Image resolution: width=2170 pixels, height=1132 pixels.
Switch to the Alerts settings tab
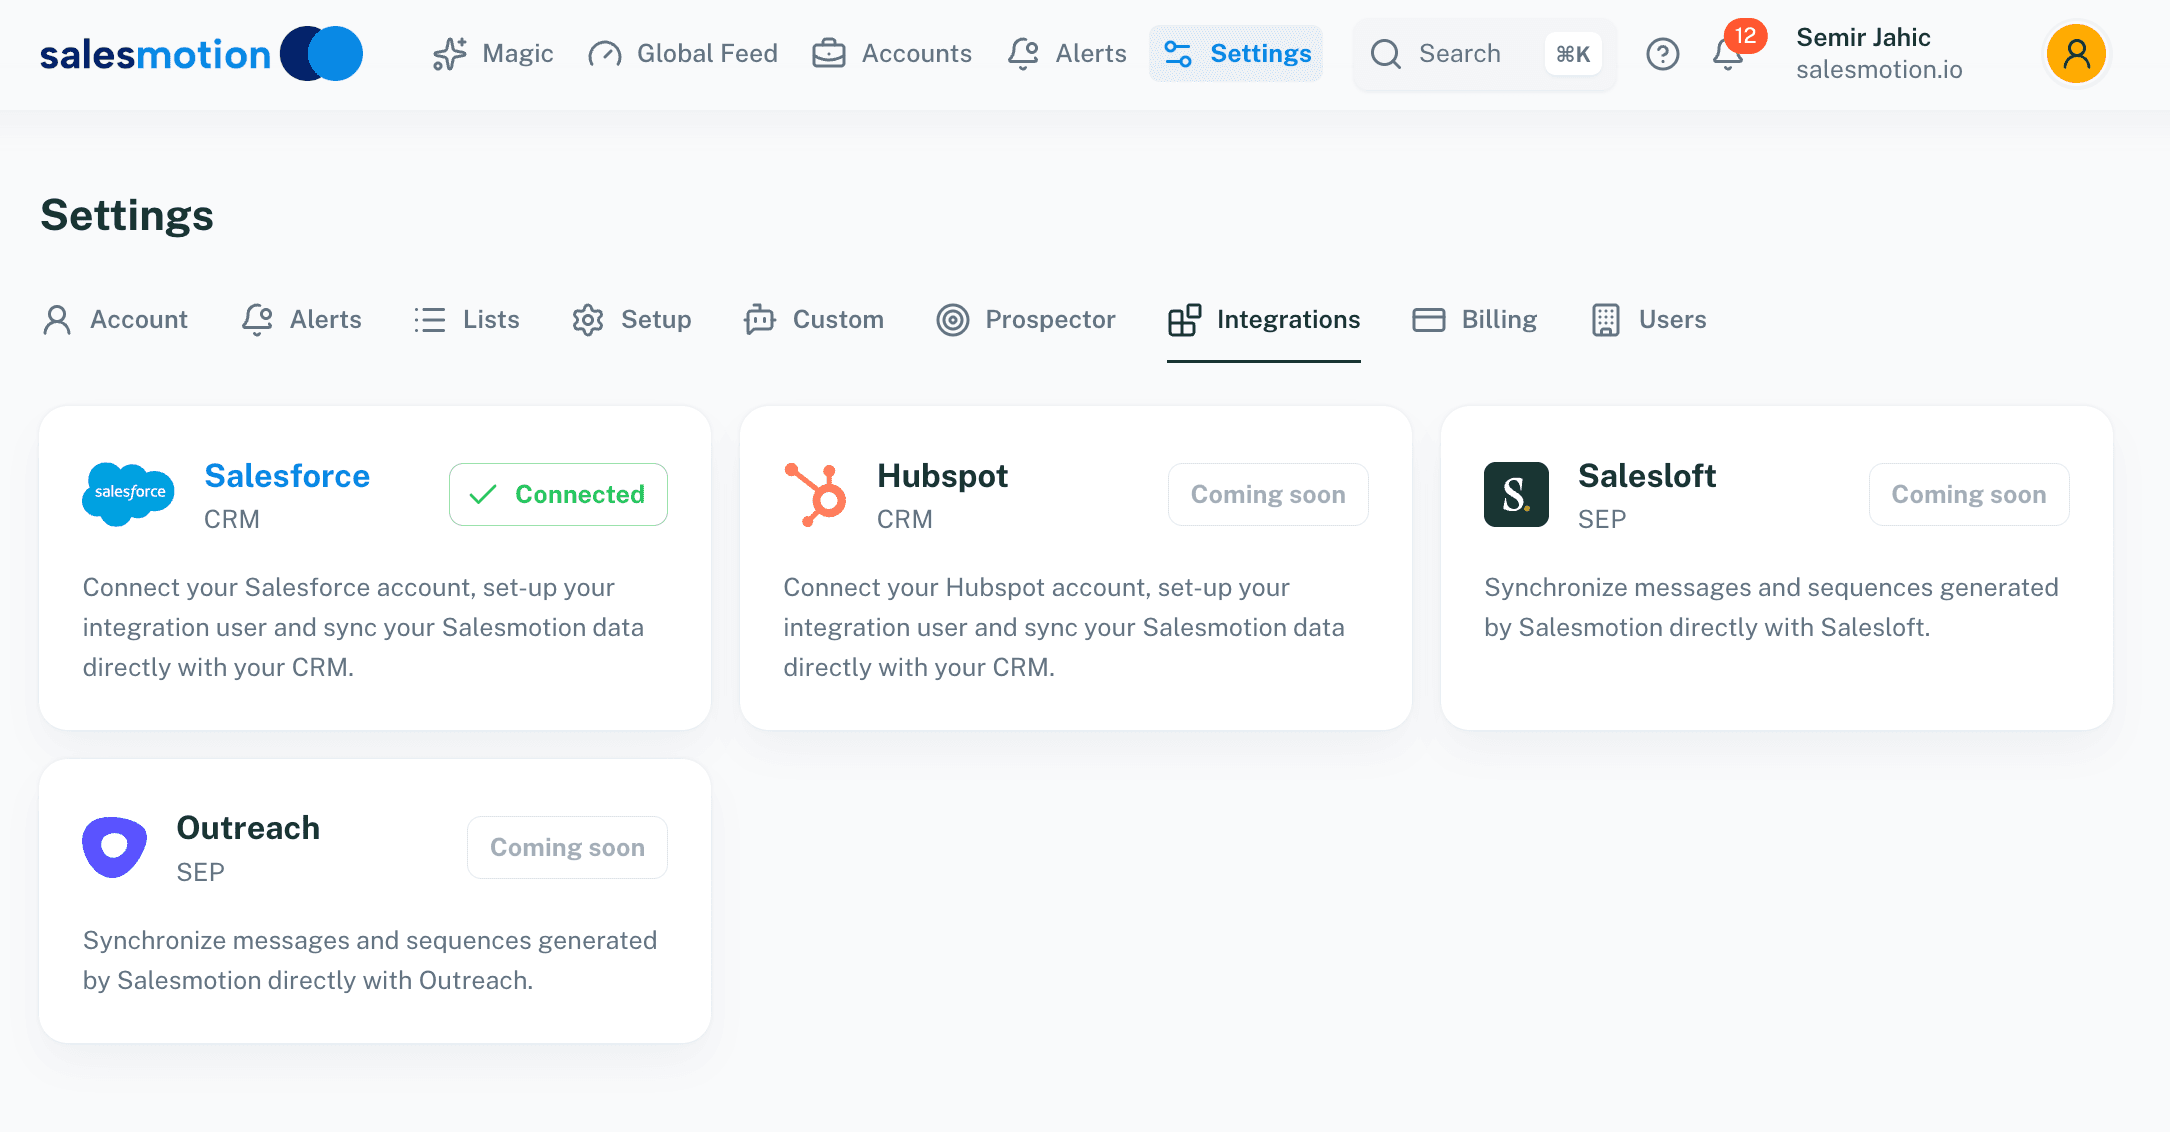coord(301,320)
